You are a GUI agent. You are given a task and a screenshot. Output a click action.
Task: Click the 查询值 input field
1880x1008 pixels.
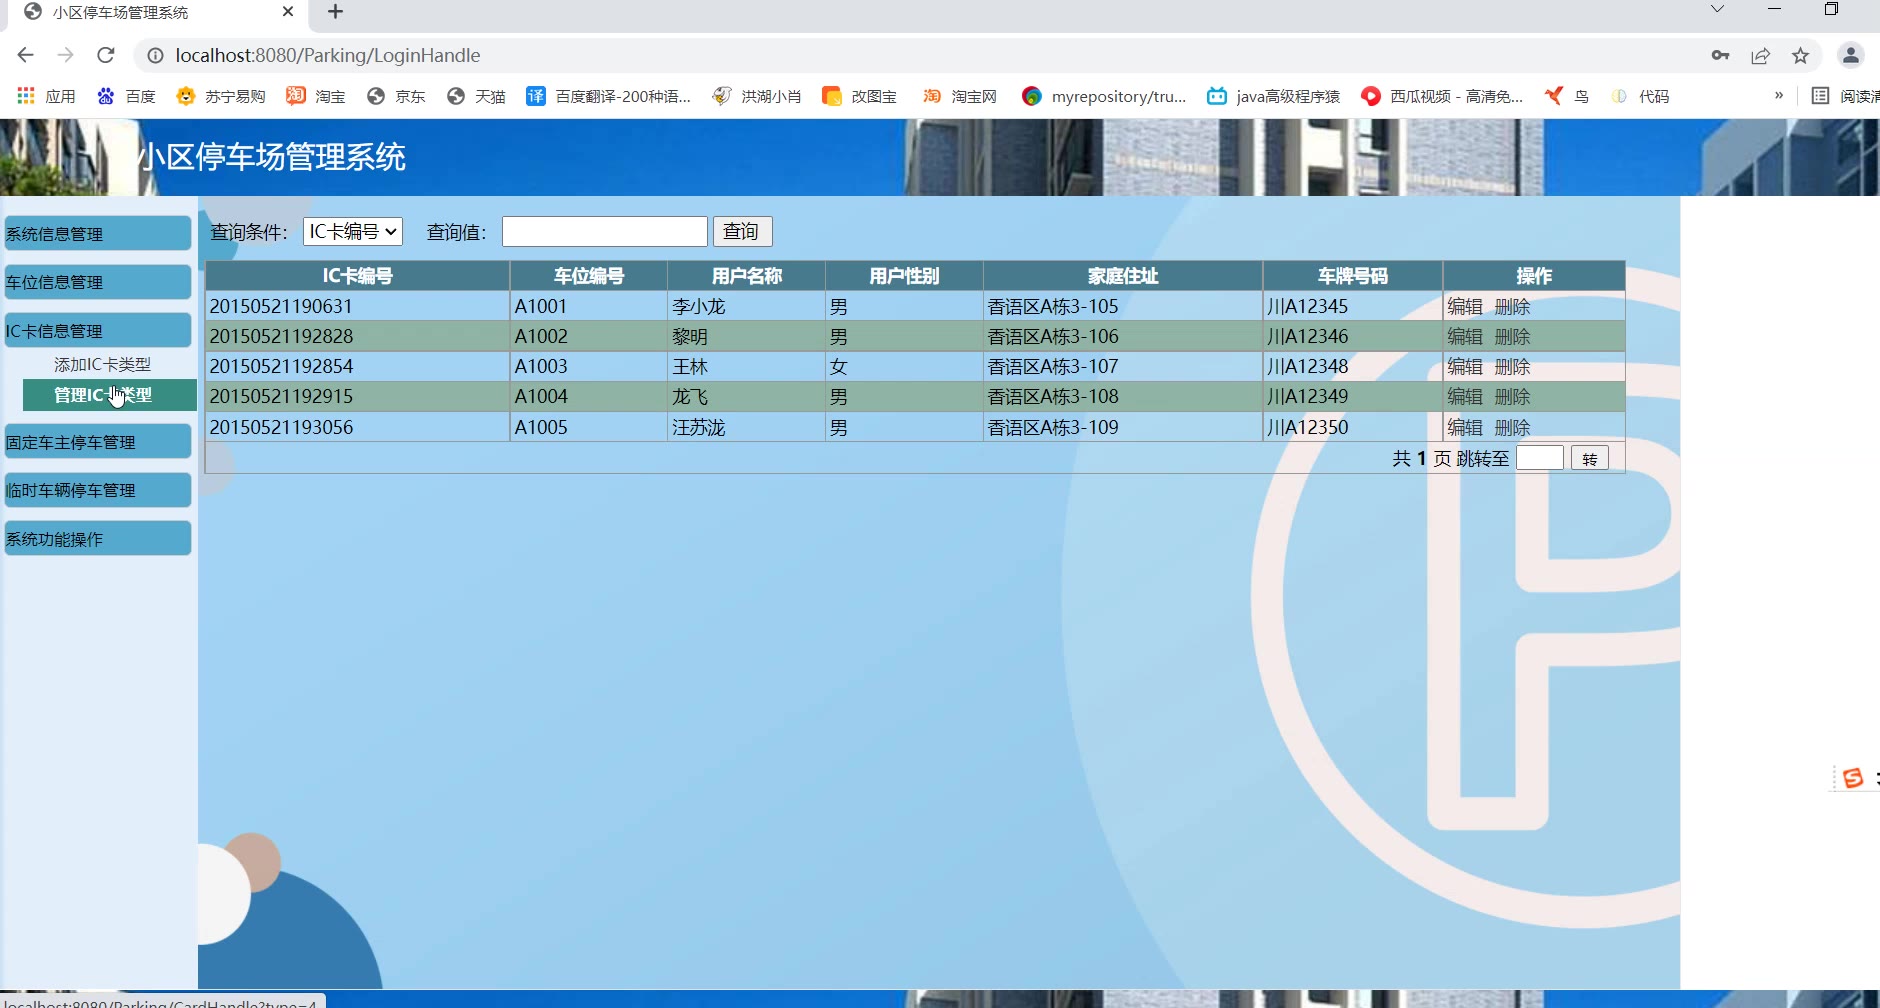click(x=605, y=231)
